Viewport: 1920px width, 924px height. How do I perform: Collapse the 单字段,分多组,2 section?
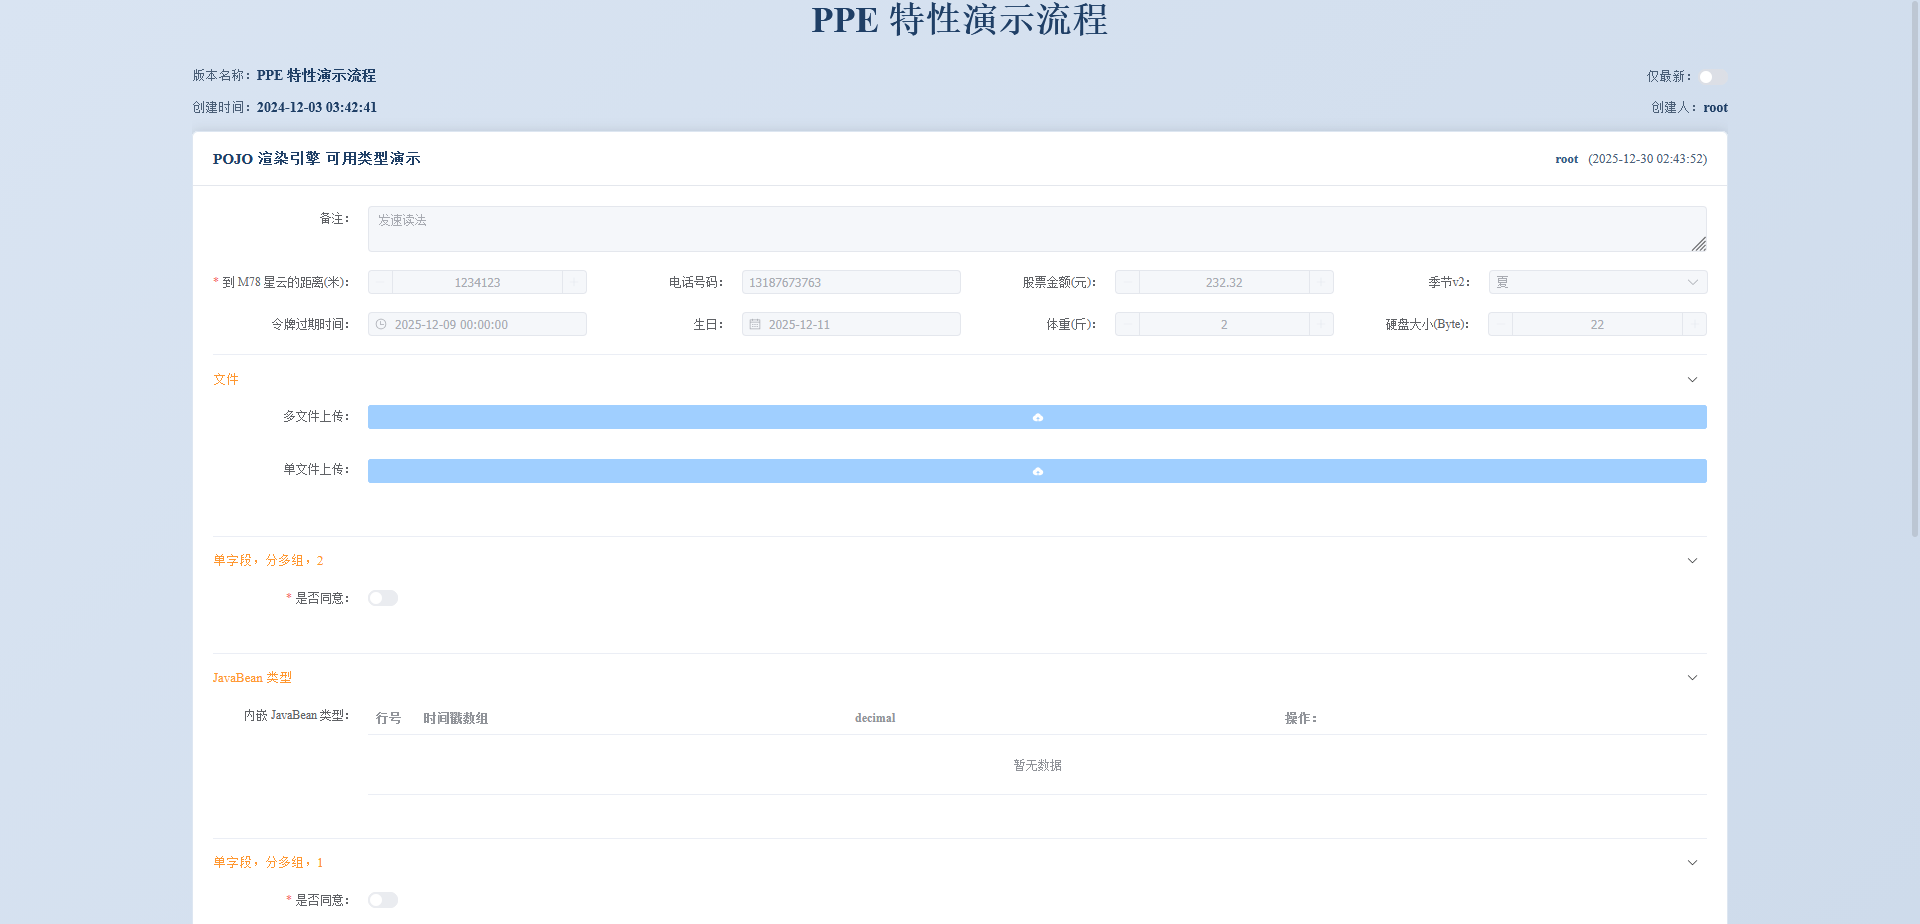(1692, 561)
